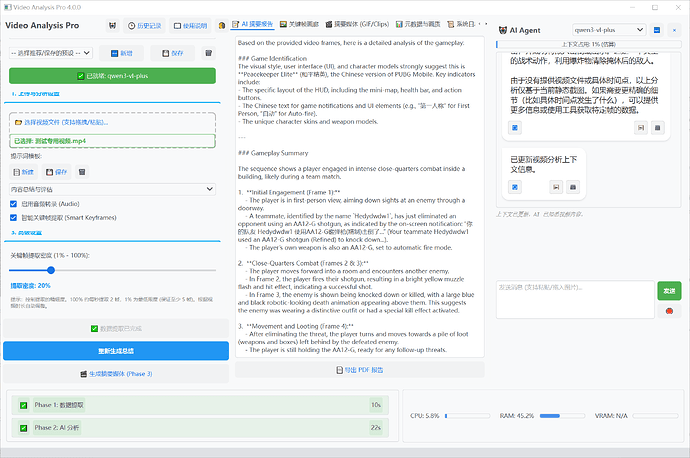Close the AI Agent panel with the x
This screenshot has height=458, width=690.
674,30
